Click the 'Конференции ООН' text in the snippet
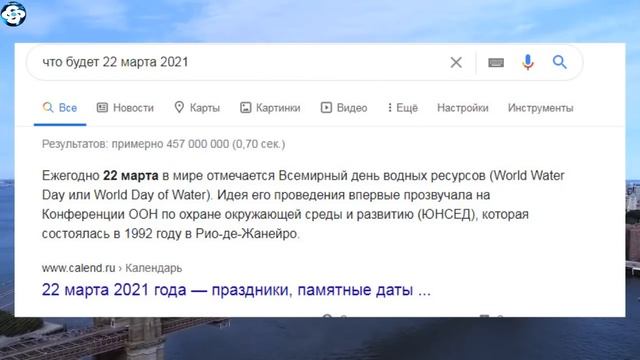 point(100,214)
